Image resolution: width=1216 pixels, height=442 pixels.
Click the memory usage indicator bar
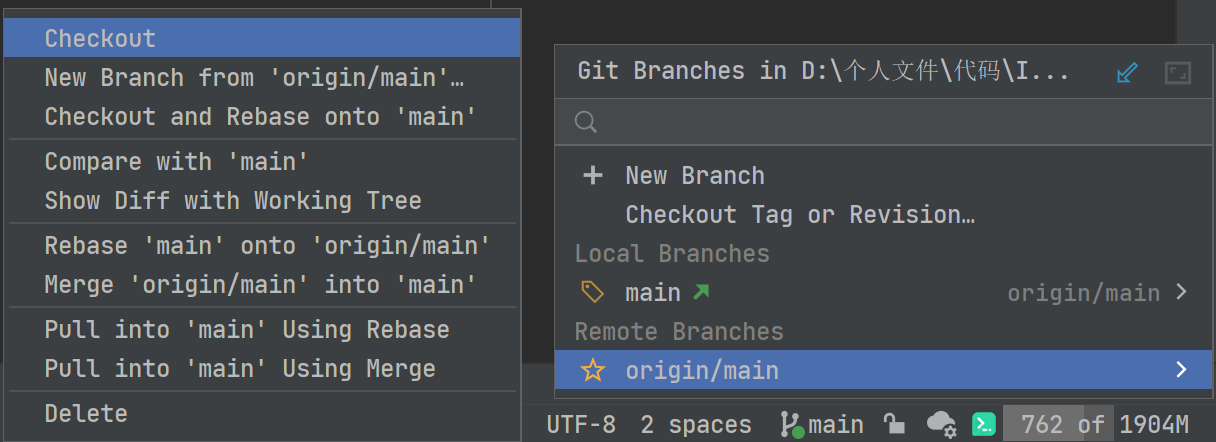pos(1095,424)
